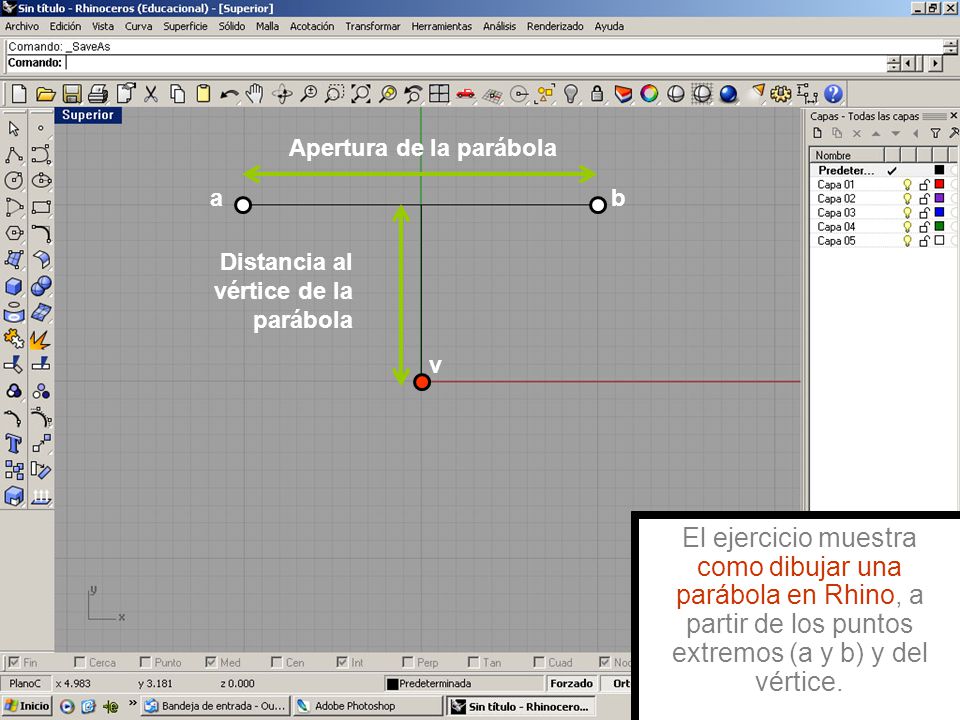Expand the taskbar quick launch overflow chevron
Viewport: 960px width, 720px height.
pyautogui.click(x=132, y=703)
